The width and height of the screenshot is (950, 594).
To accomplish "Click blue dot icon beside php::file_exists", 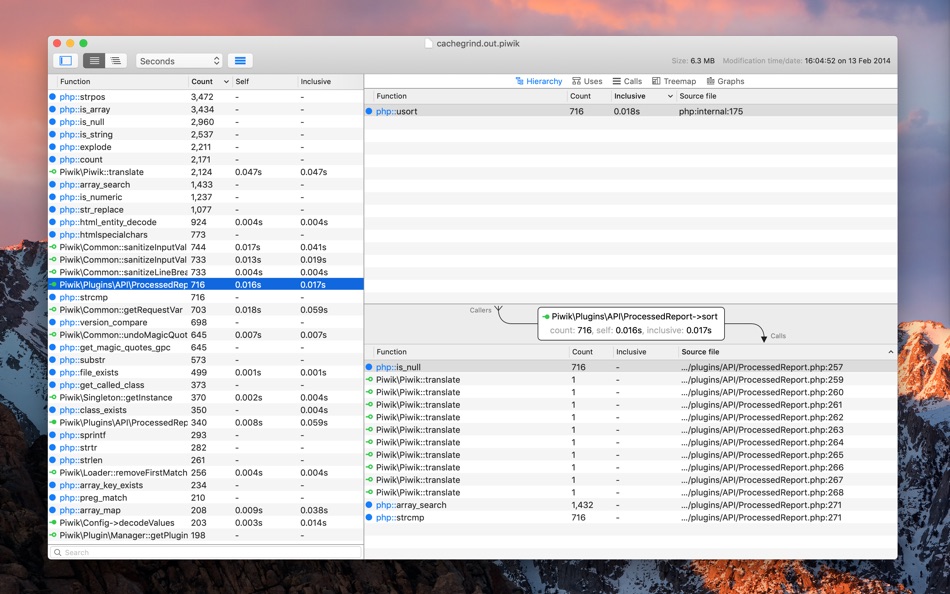I will pos(53,372).
